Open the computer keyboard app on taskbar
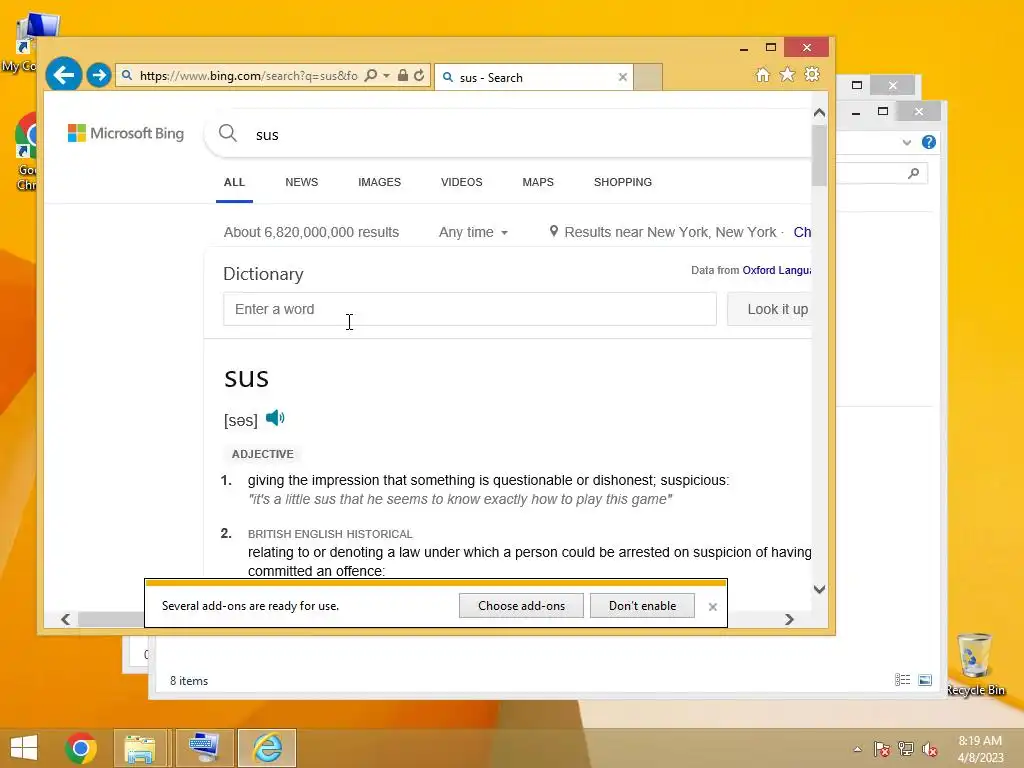The height and width of the screenshot is (768, 1024). point(204,748)
